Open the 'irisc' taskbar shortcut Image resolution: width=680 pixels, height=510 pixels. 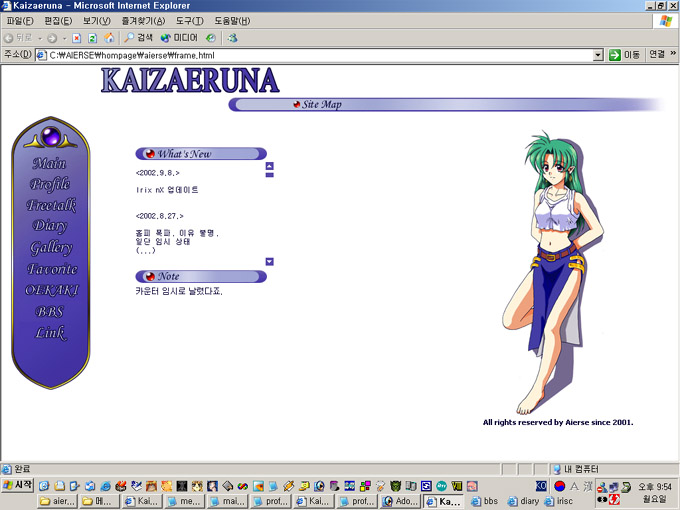pyautogui.click(x=559, y=501)
